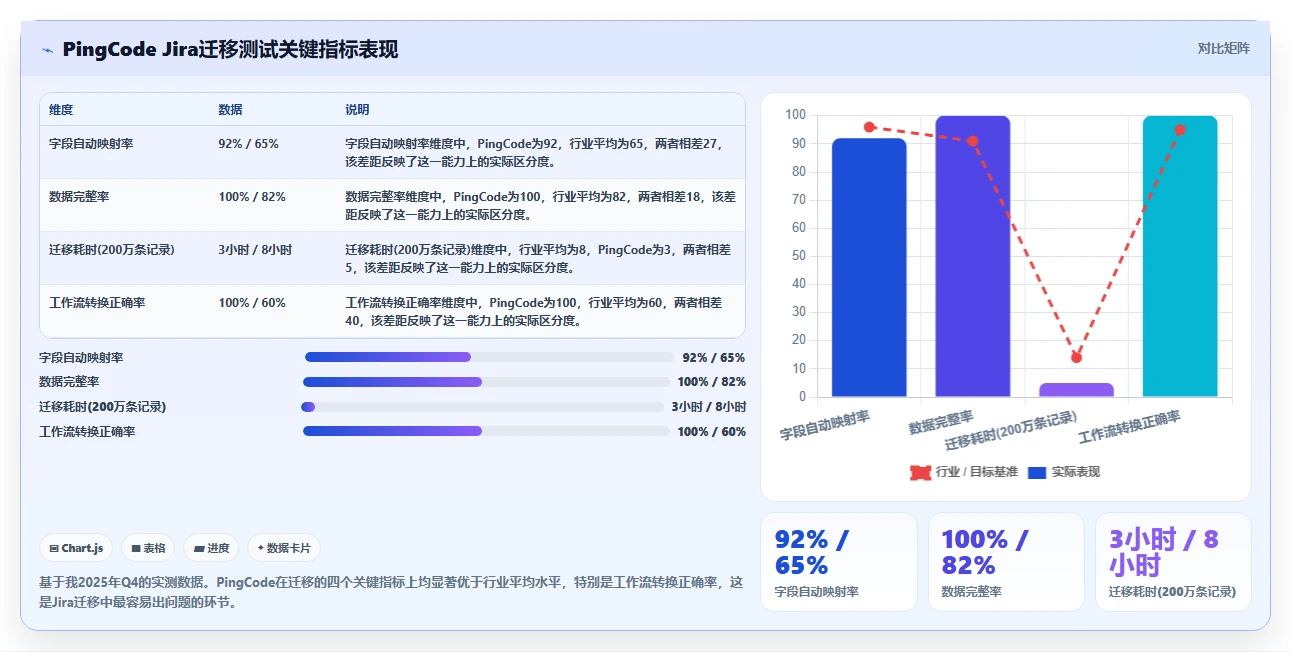This screenshot has height=652, width=1291.
Task: Click the 说明 column header
Action: (357, 110)
